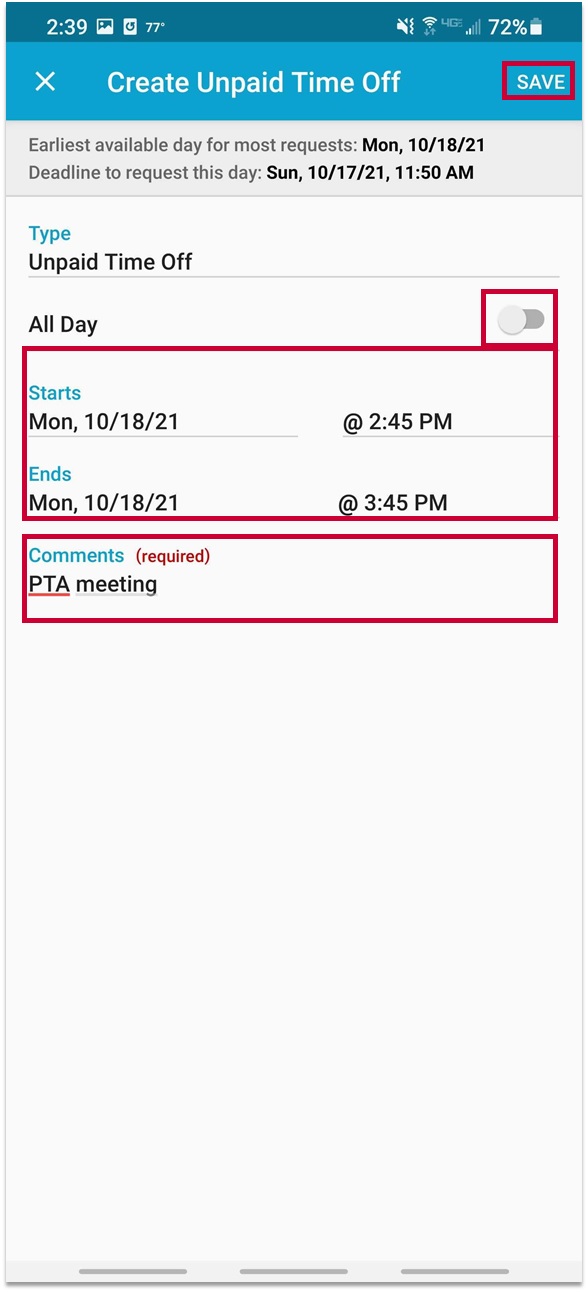Tap the 77° temperature indicator
This screenshot has height=1292, width=588.
155,28
